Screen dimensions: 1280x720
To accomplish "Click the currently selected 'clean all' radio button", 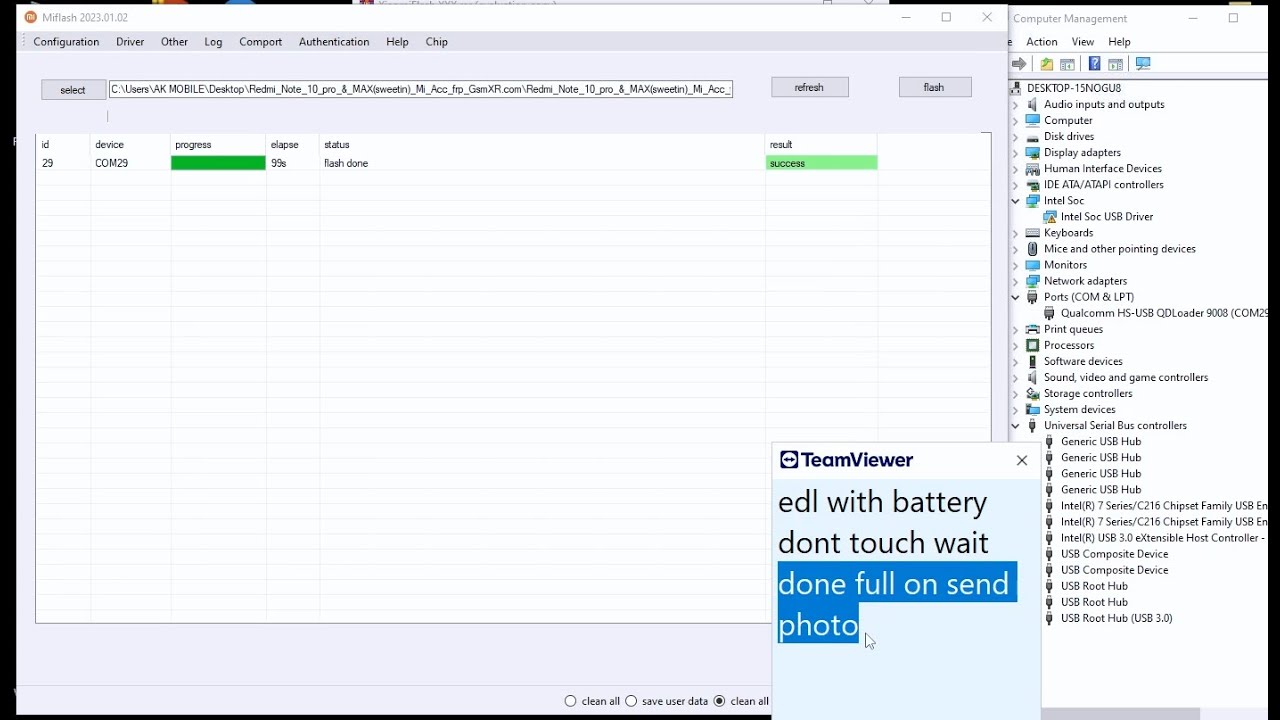I will pyautogui.click(x=719, y=701).
